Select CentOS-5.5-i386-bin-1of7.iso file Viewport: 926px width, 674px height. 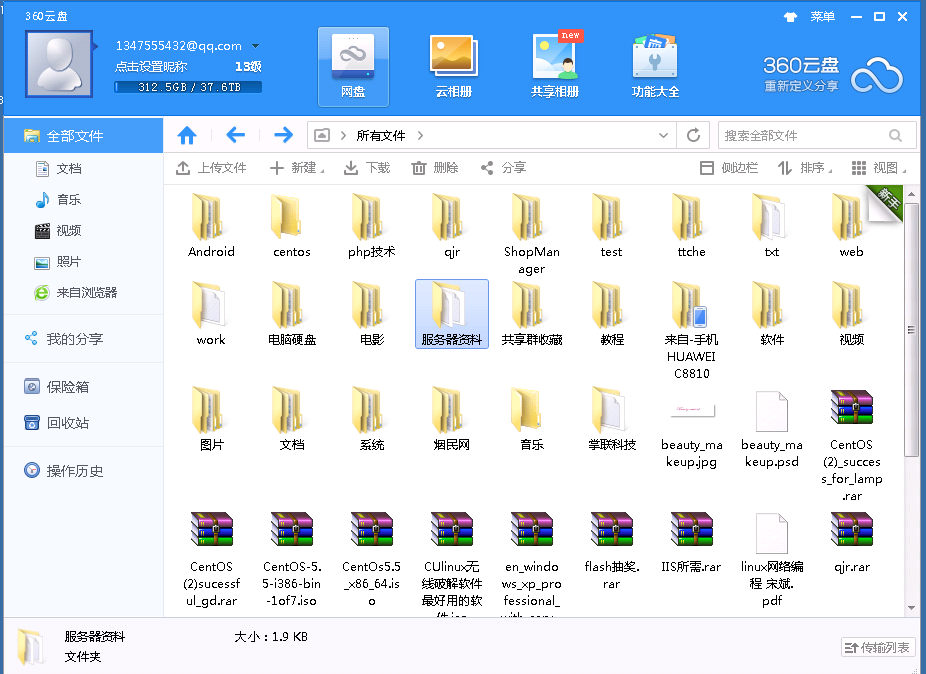(292, 559)
